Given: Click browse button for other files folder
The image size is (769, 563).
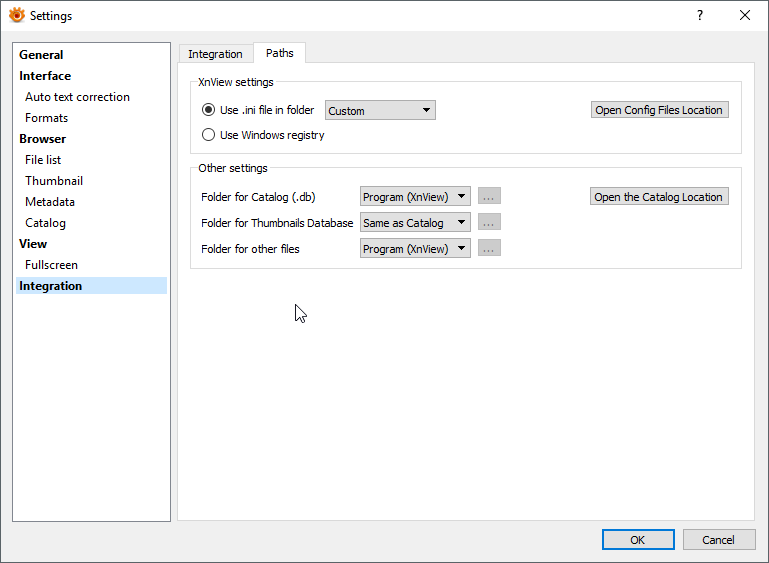Looking at the screenshot, I should pos(489,248).
